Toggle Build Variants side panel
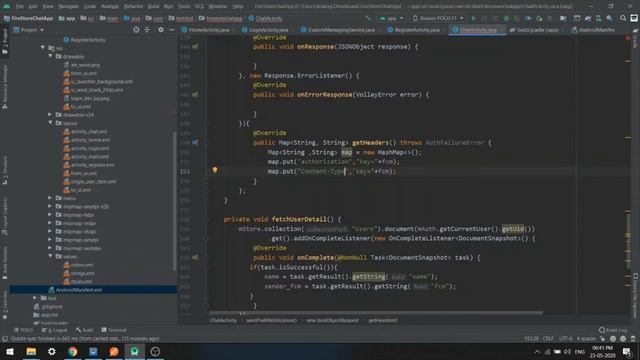This screenshot has height=360, width=640. tap(4, 263)
